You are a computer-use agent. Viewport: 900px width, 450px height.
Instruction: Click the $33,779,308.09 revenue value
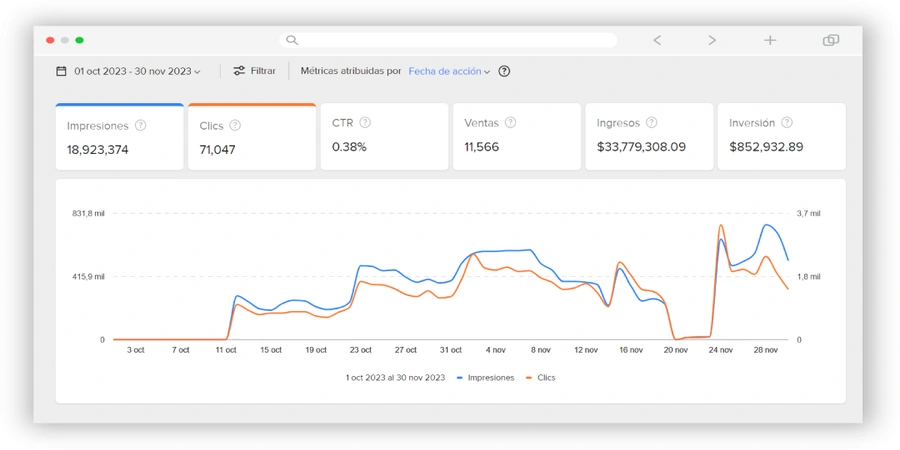pyautogui.click(x=641, y=147)
